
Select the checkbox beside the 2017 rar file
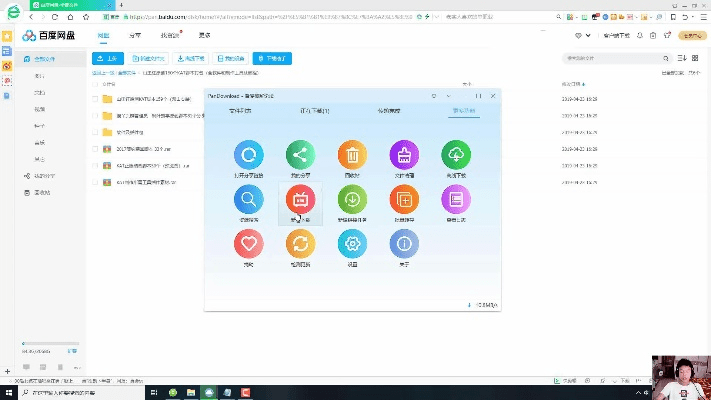(x=96, y=149)
